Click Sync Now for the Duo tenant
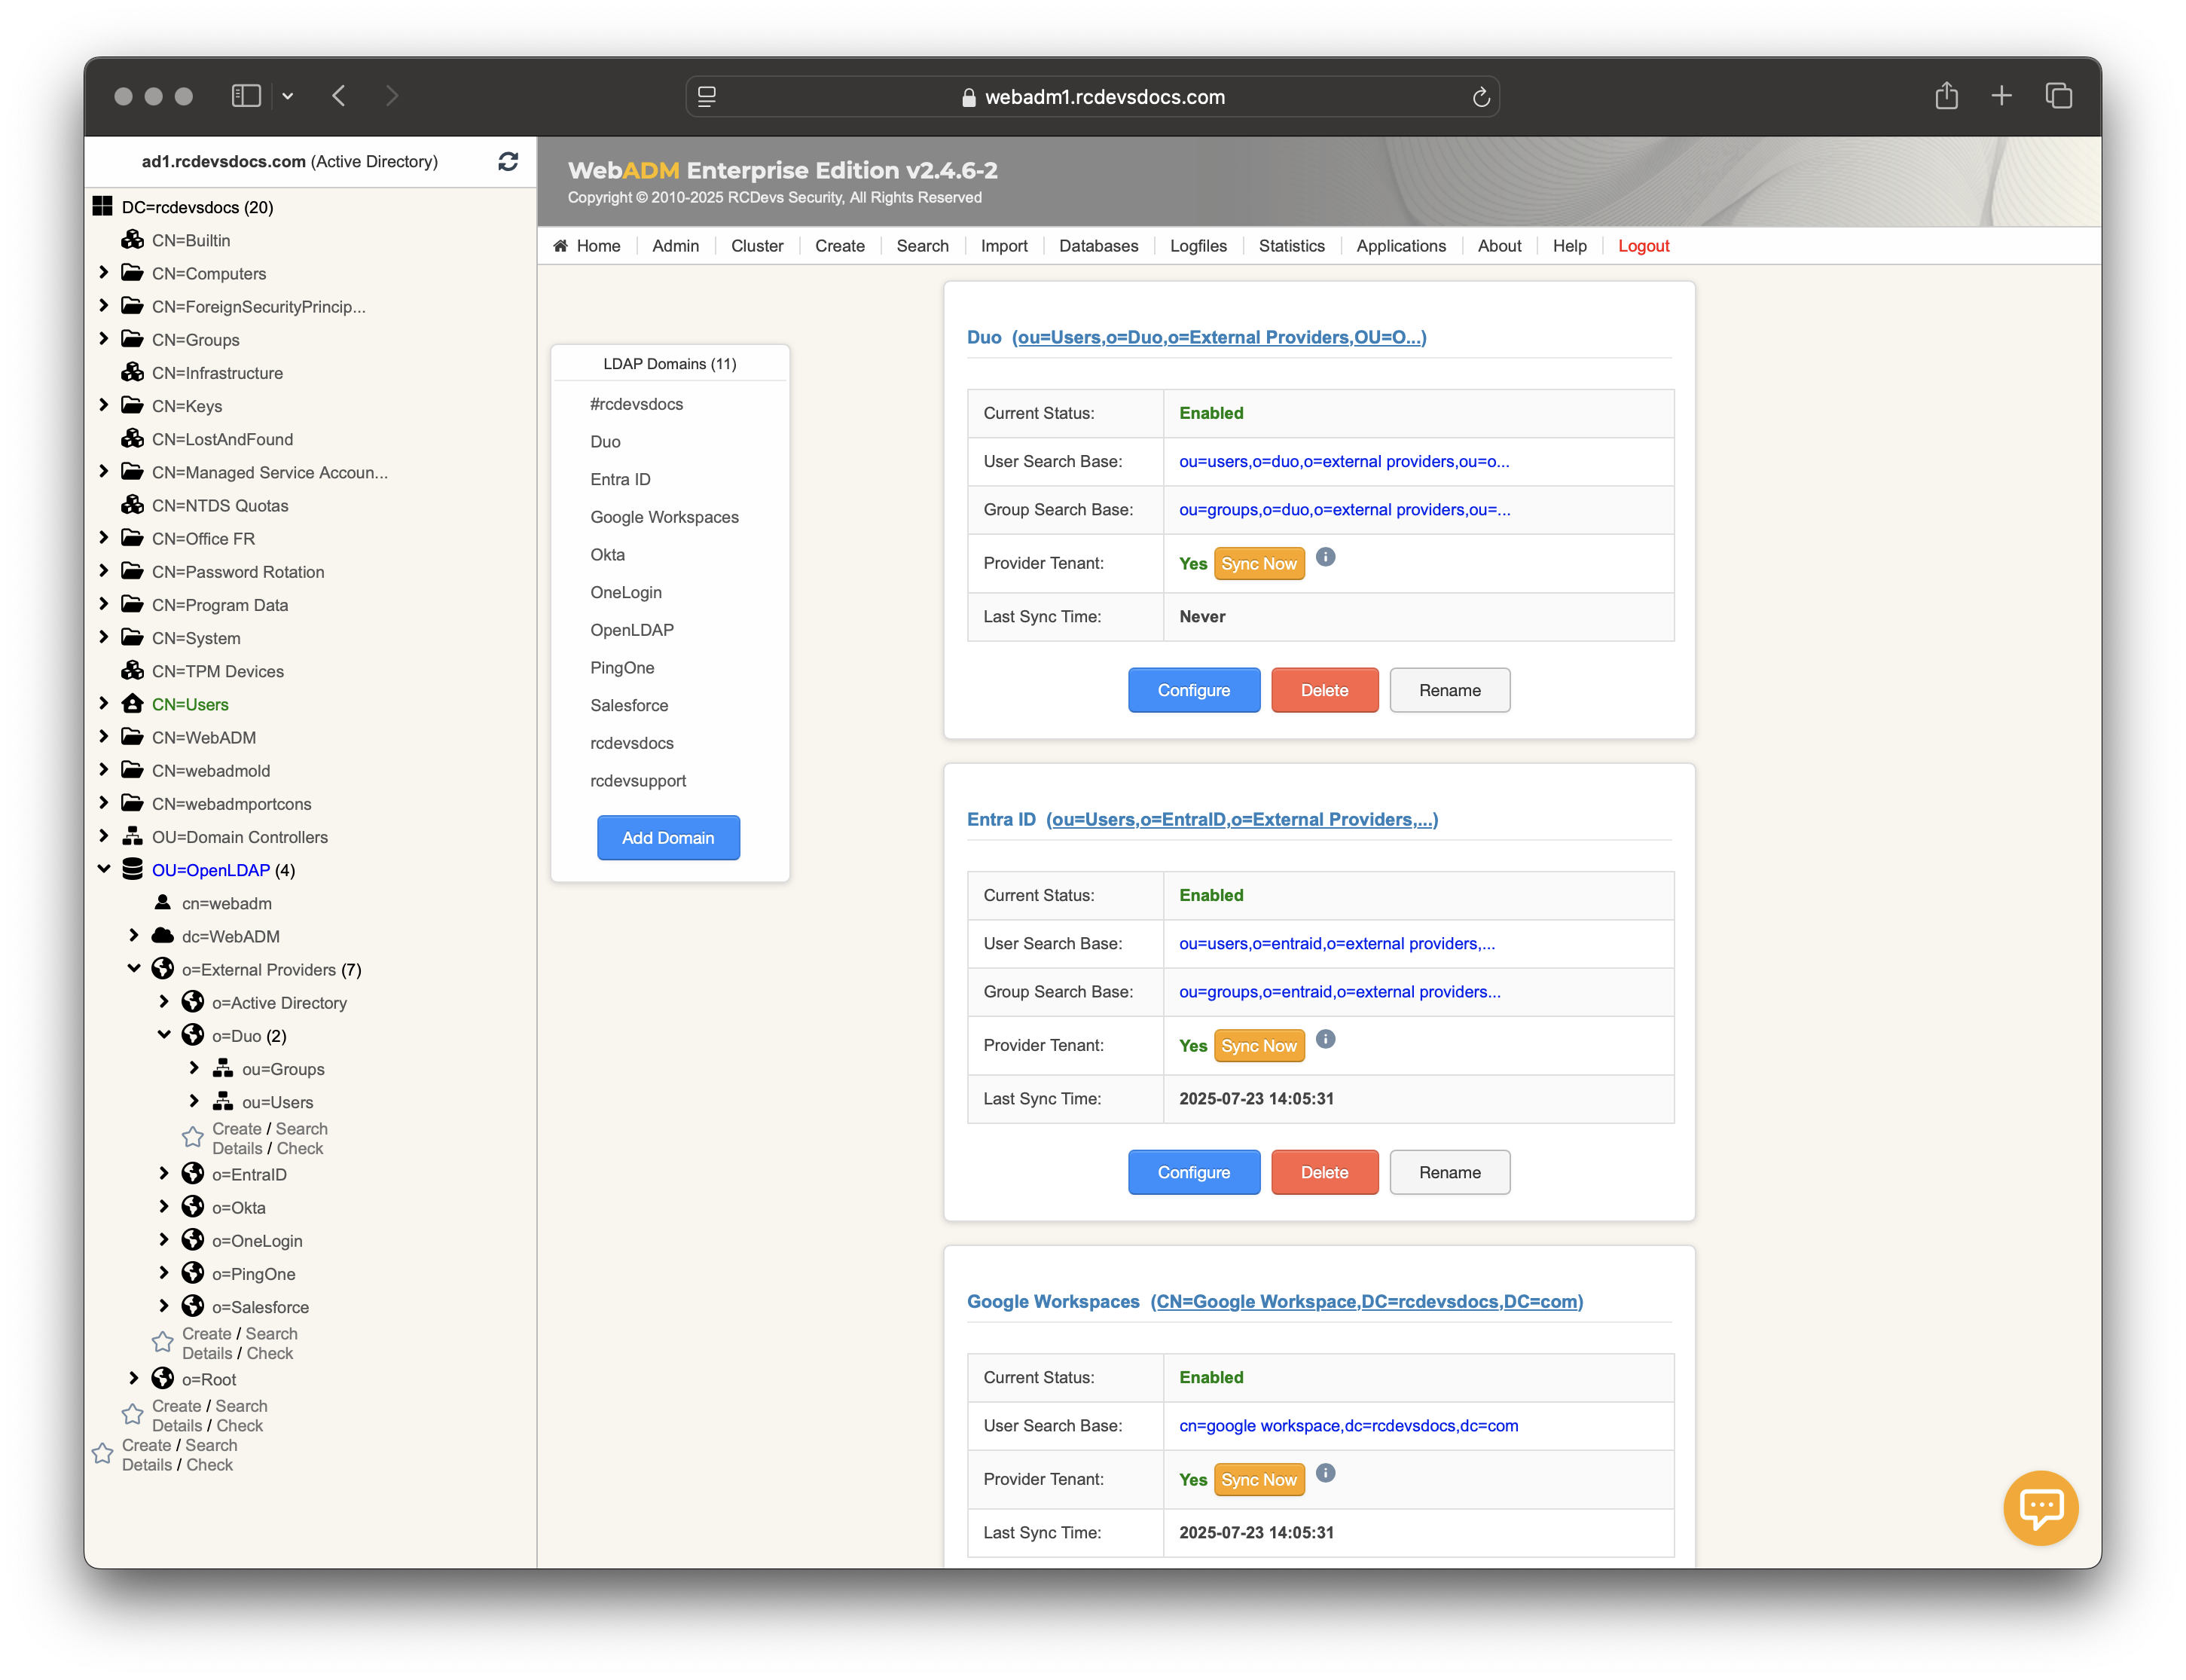This screenshot has width=2186, height=1680. [1258, 564]
